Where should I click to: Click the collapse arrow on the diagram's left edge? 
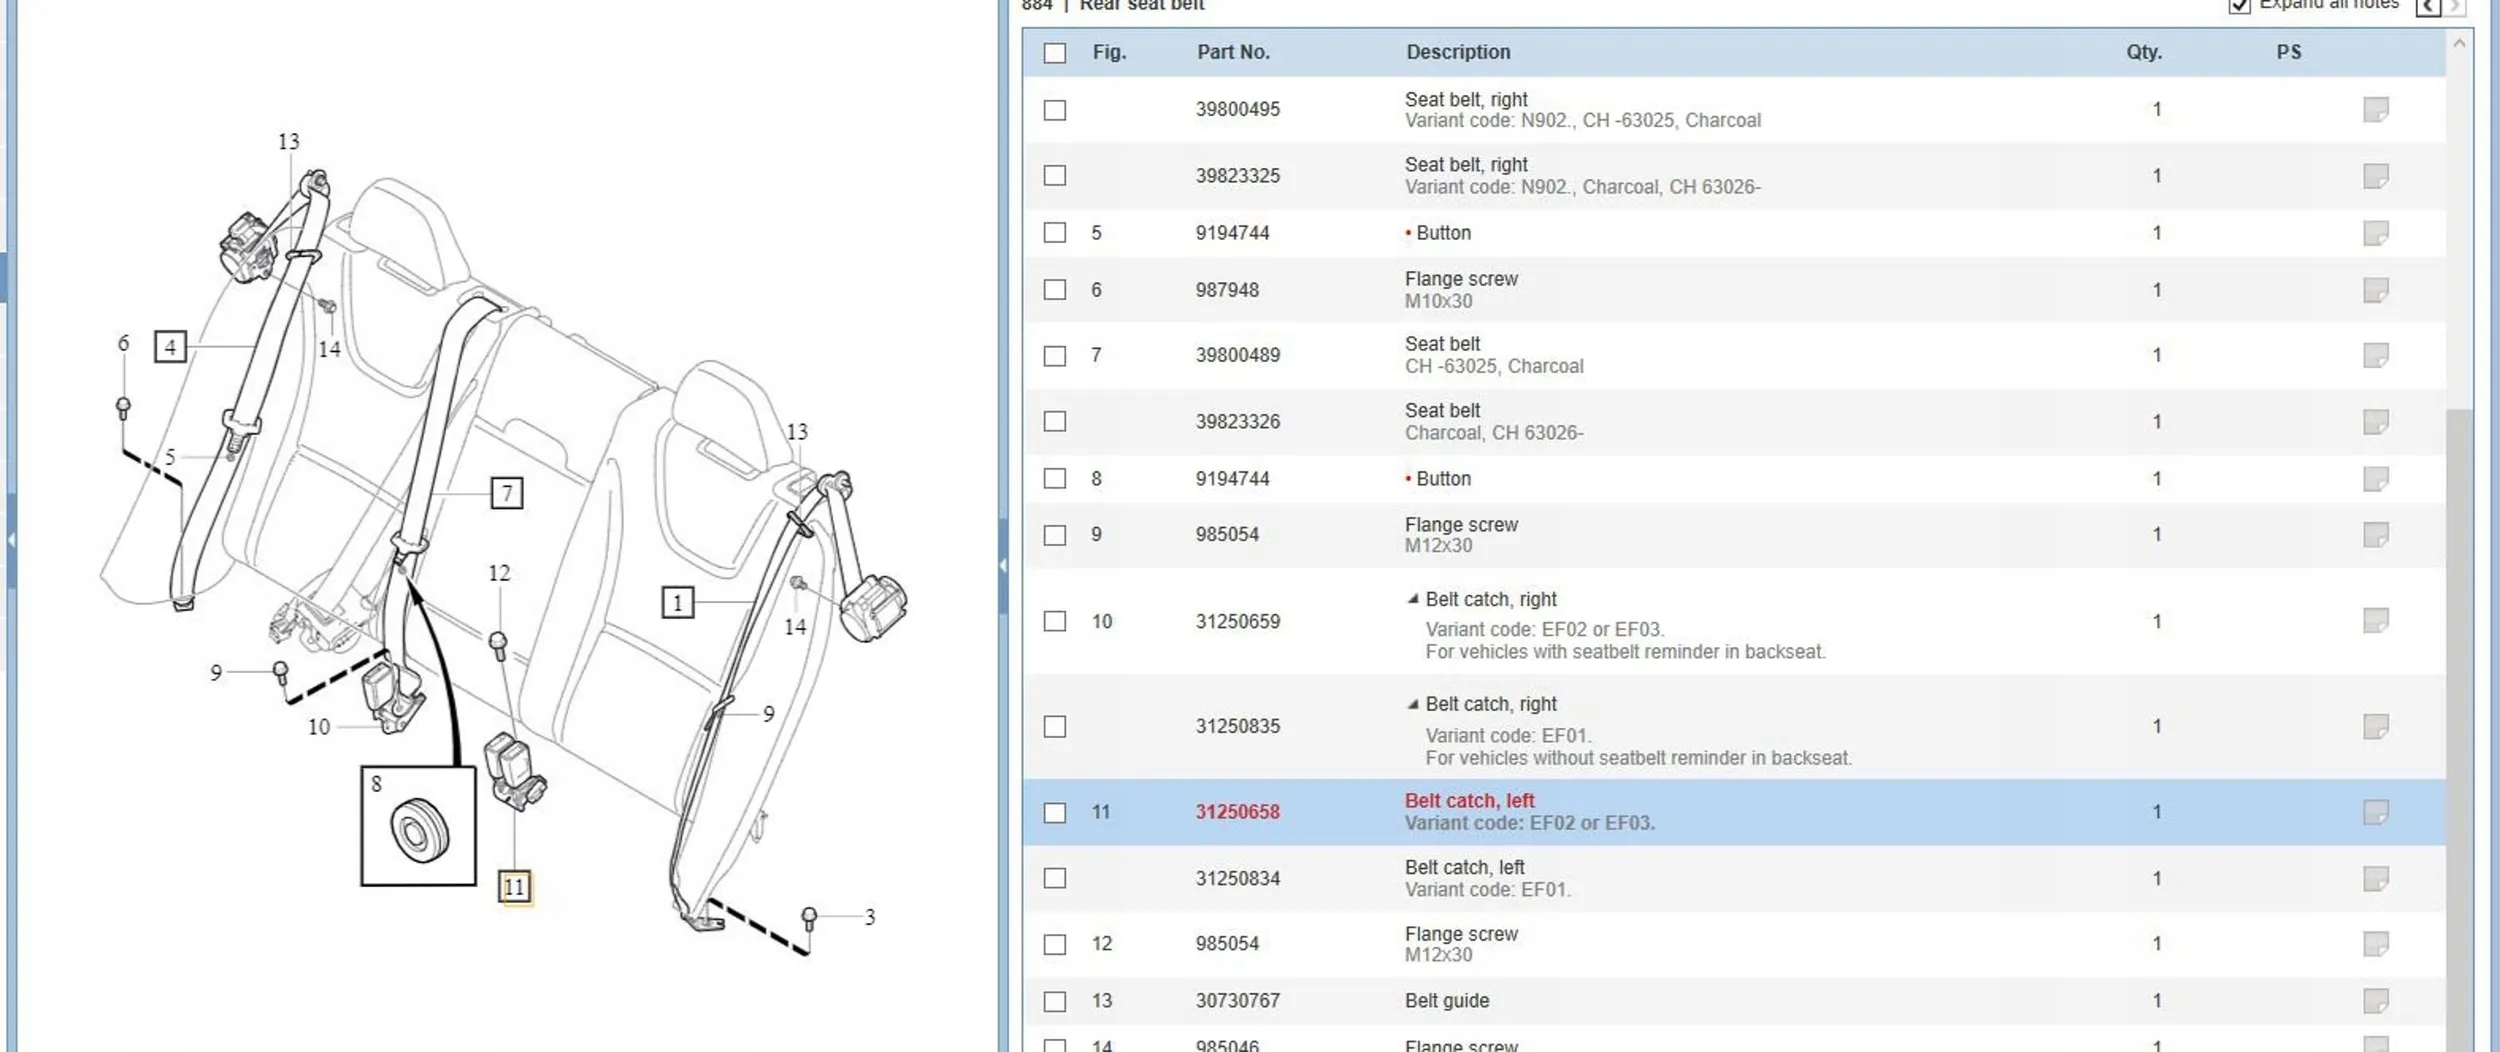(11, 540)
